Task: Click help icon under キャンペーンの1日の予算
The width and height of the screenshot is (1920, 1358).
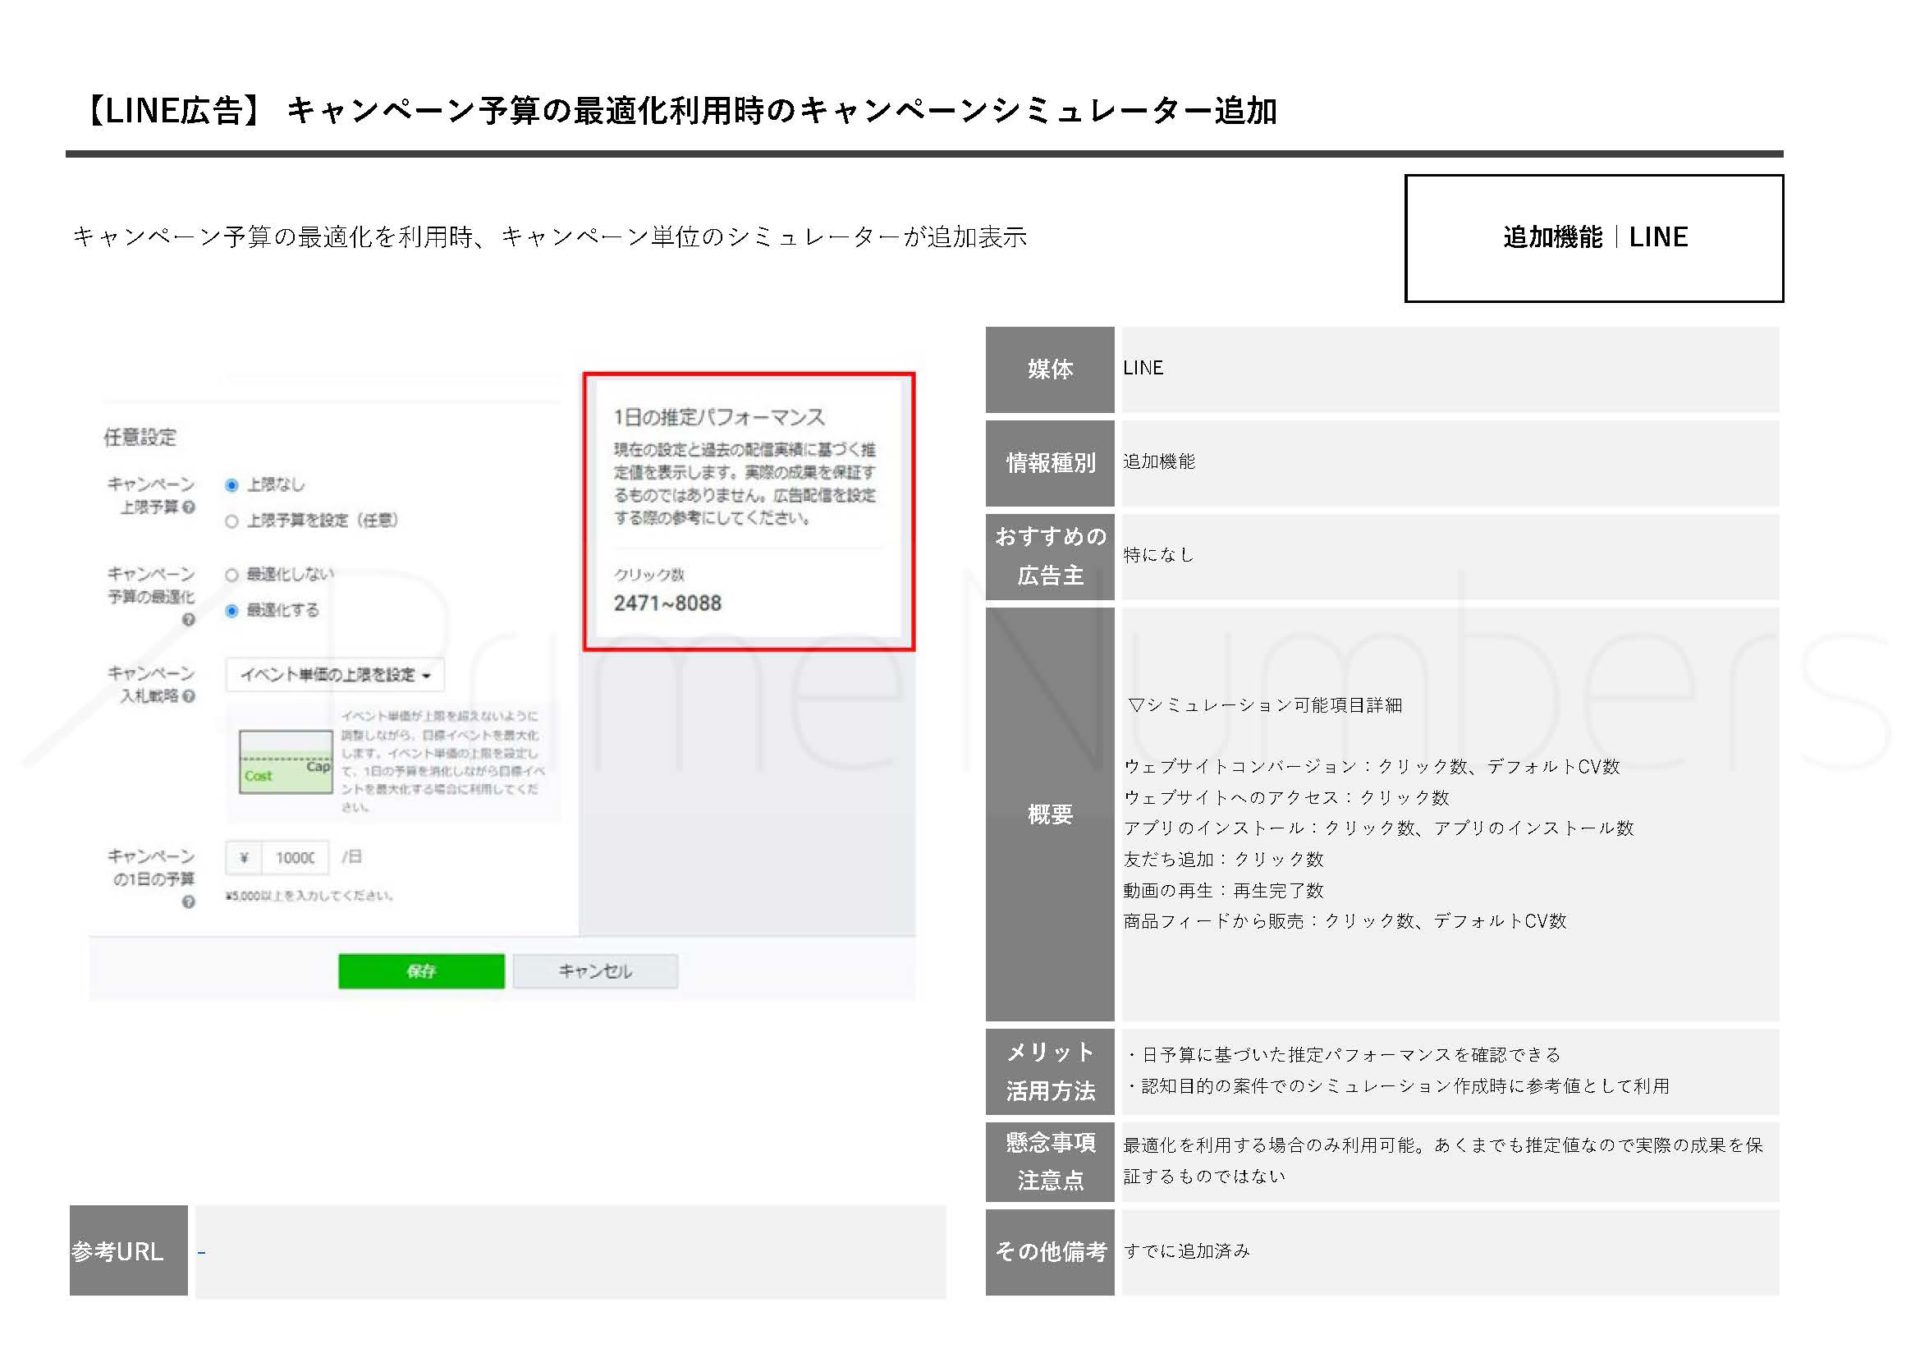Action: click(189, 902)
